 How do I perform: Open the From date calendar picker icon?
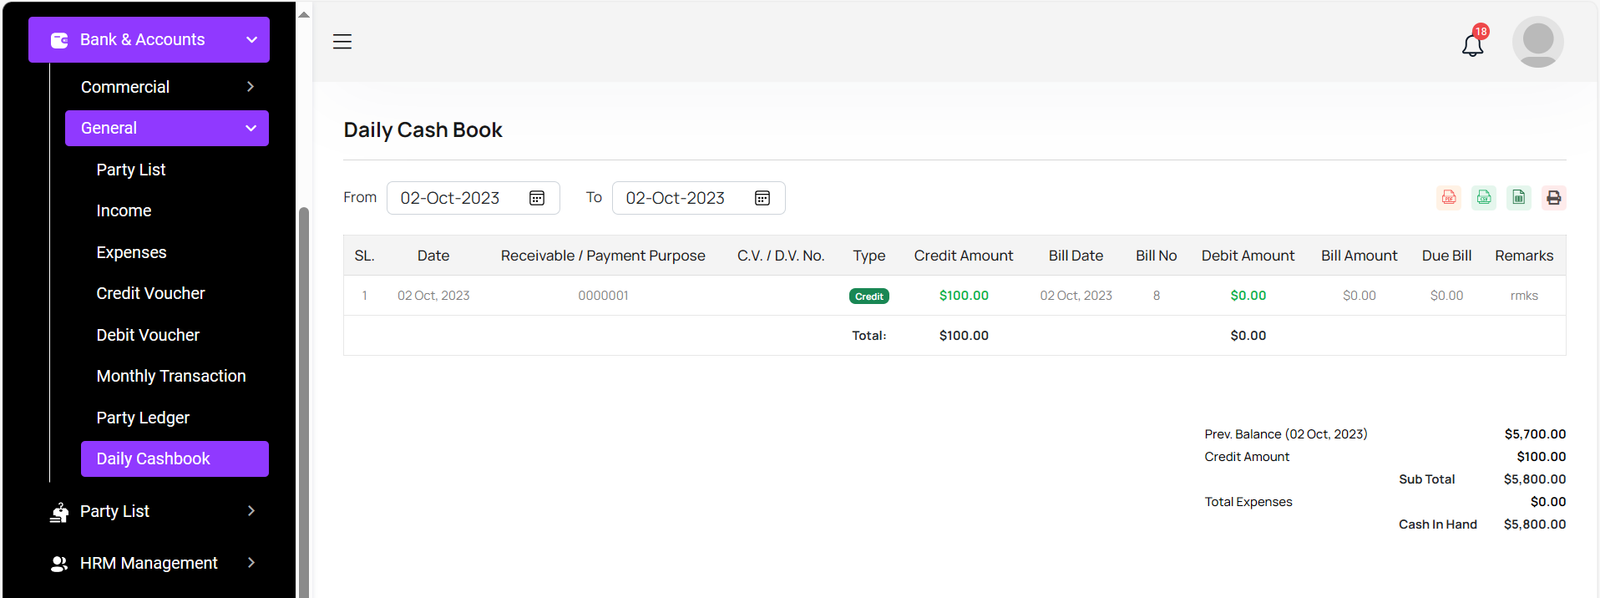[537, 198]
